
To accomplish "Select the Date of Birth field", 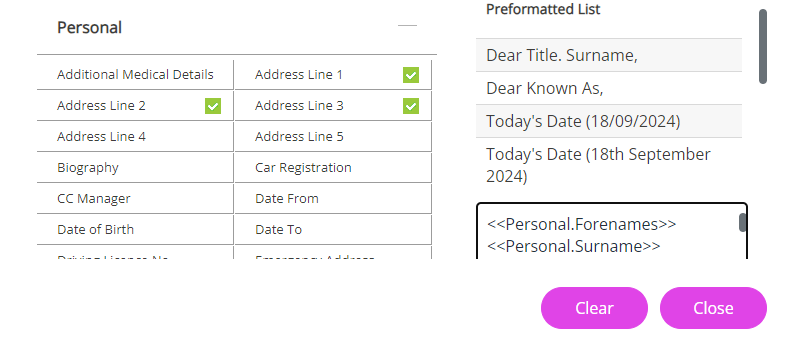I will tap(135, 230).
